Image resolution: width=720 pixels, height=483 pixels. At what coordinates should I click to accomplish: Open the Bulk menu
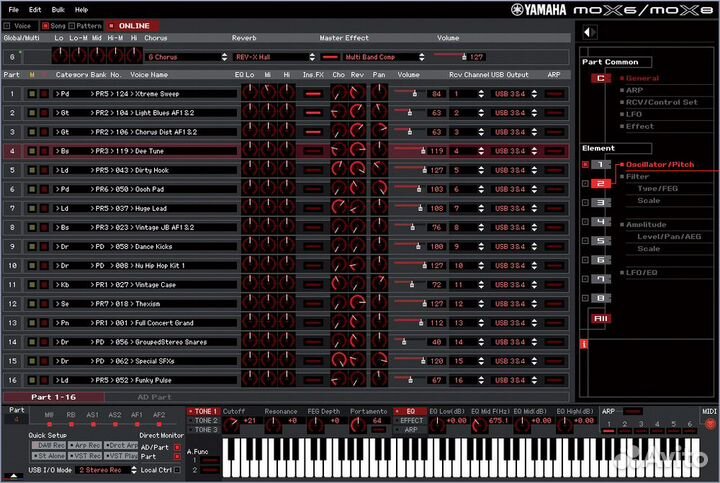pyautogui.click(x=58, y=10)
